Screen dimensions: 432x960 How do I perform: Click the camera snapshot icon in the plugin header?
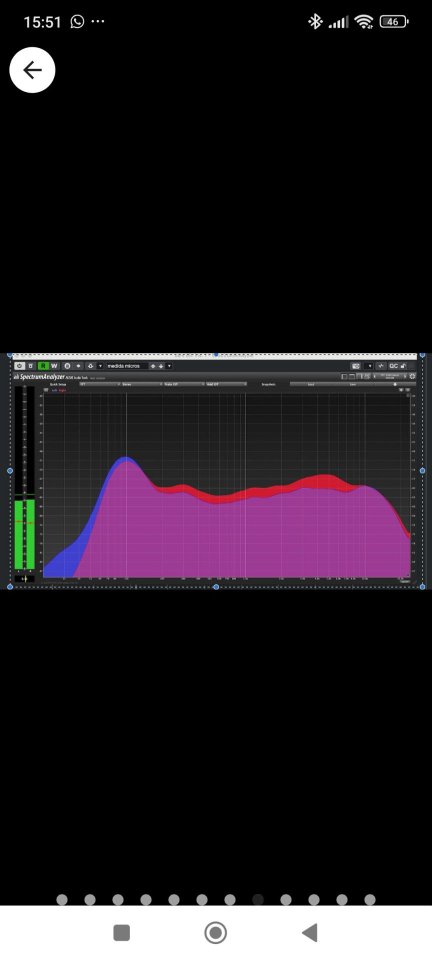(x=356, y=366)
